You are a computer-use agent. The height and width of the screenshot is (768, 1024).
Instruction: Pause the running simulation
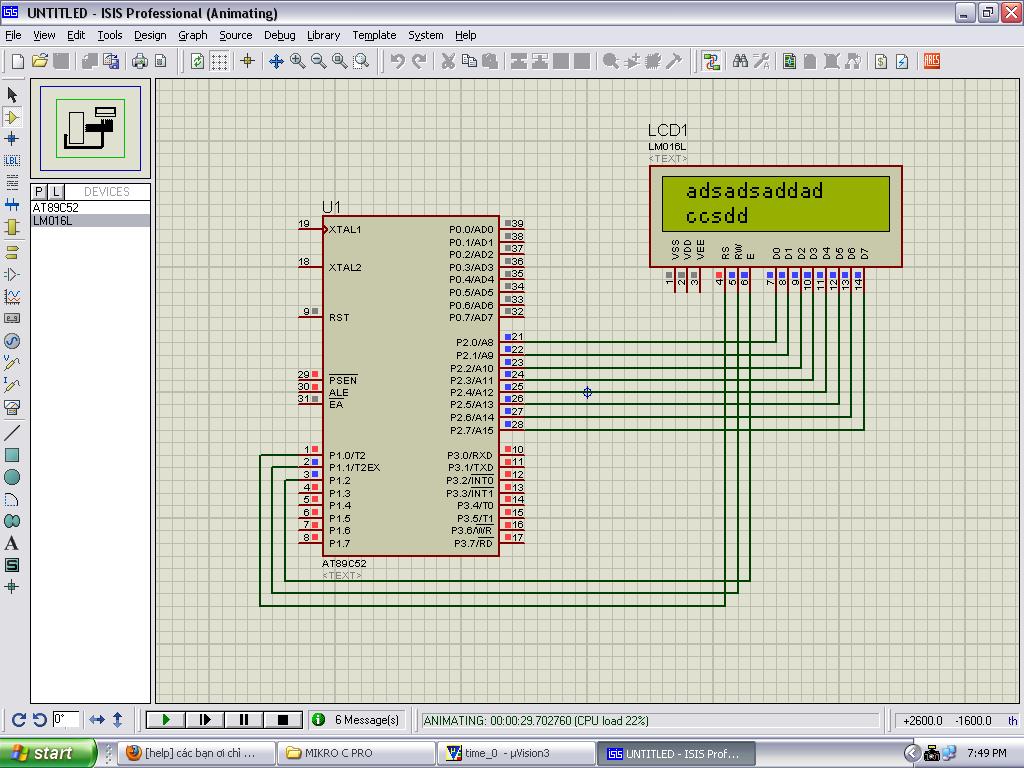point(243,719)
